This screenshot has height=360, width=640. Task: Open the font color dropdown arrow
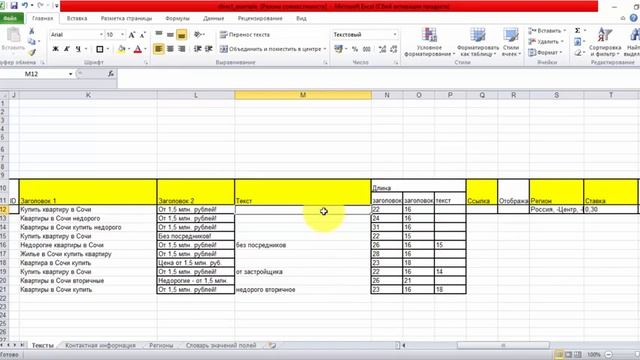(x=145, y=49)
